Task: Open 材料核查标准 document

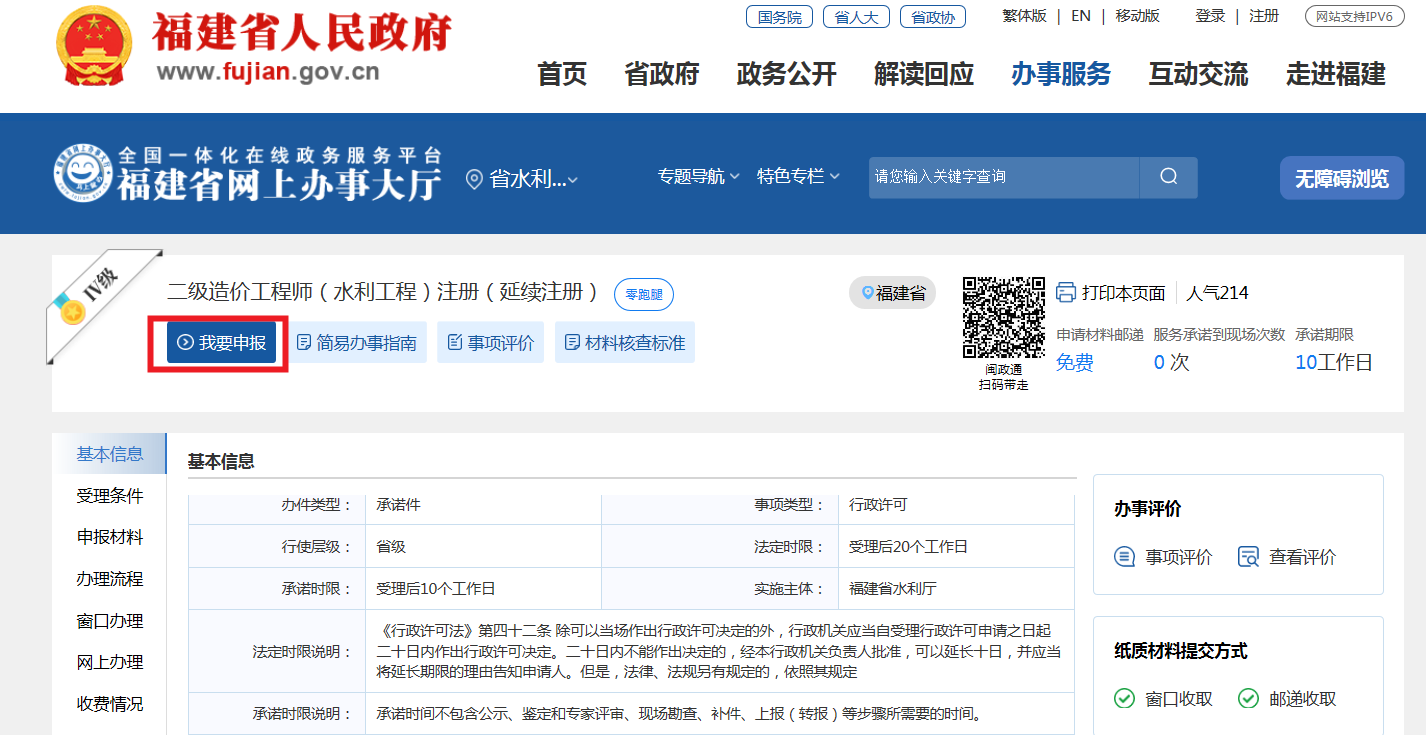Action: tap(625, 343)
